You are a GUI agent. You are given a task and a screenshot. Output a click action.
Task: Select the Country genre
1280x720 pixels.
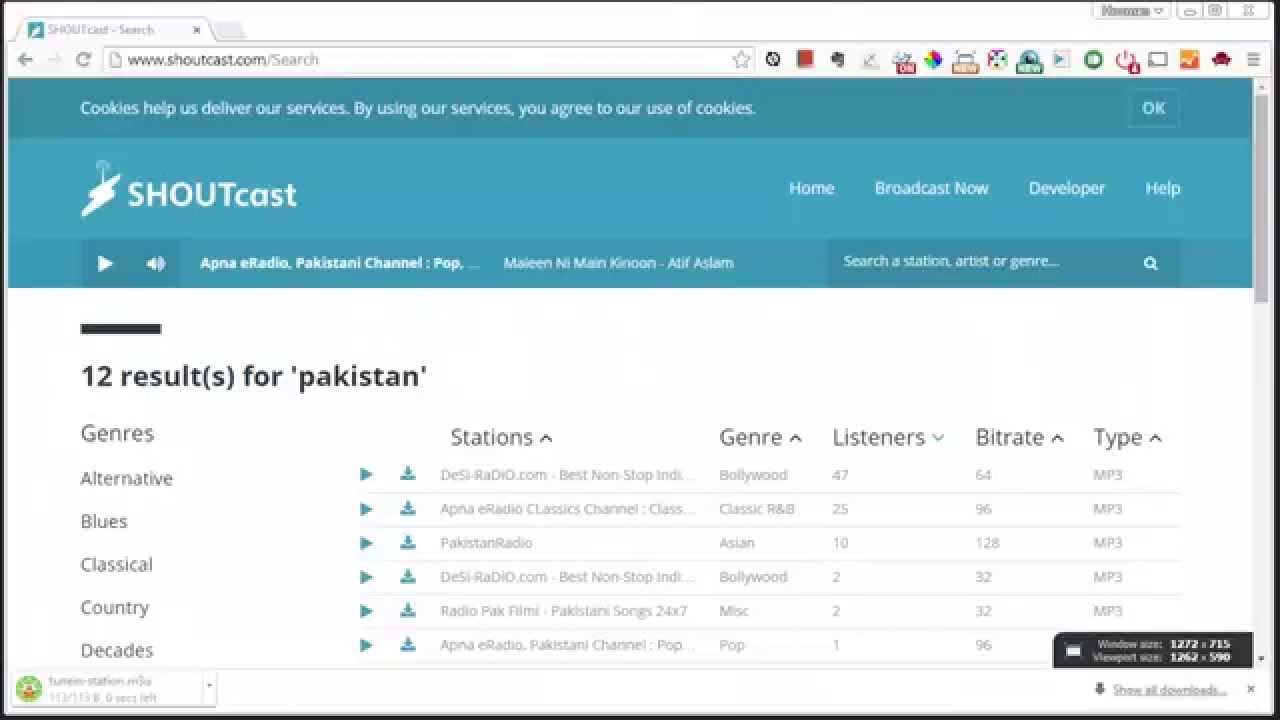(114, 608)
